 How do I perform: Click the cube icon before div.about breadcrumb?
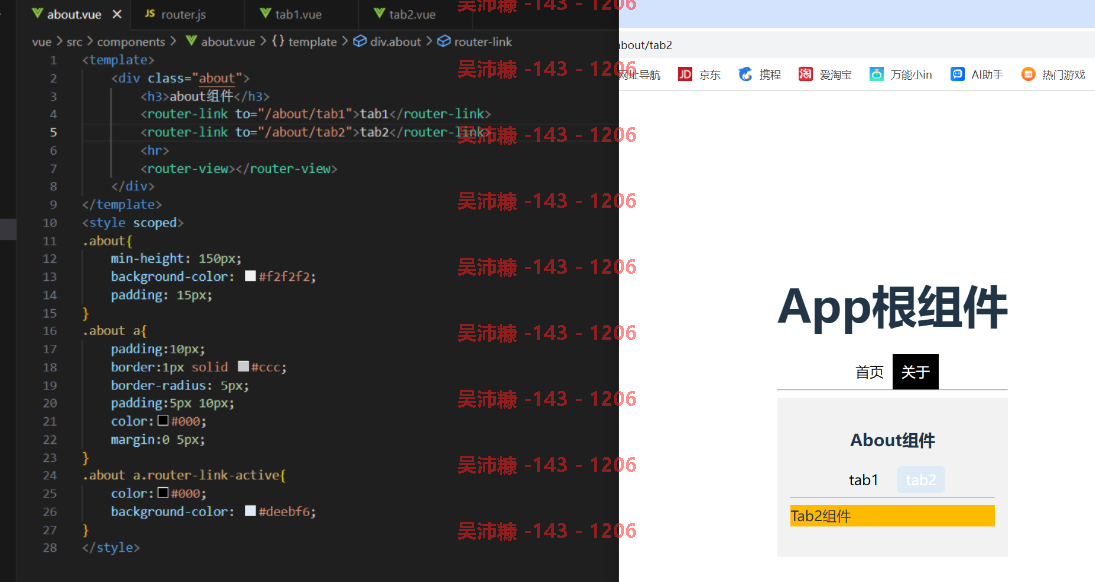[x=360, y=41]
